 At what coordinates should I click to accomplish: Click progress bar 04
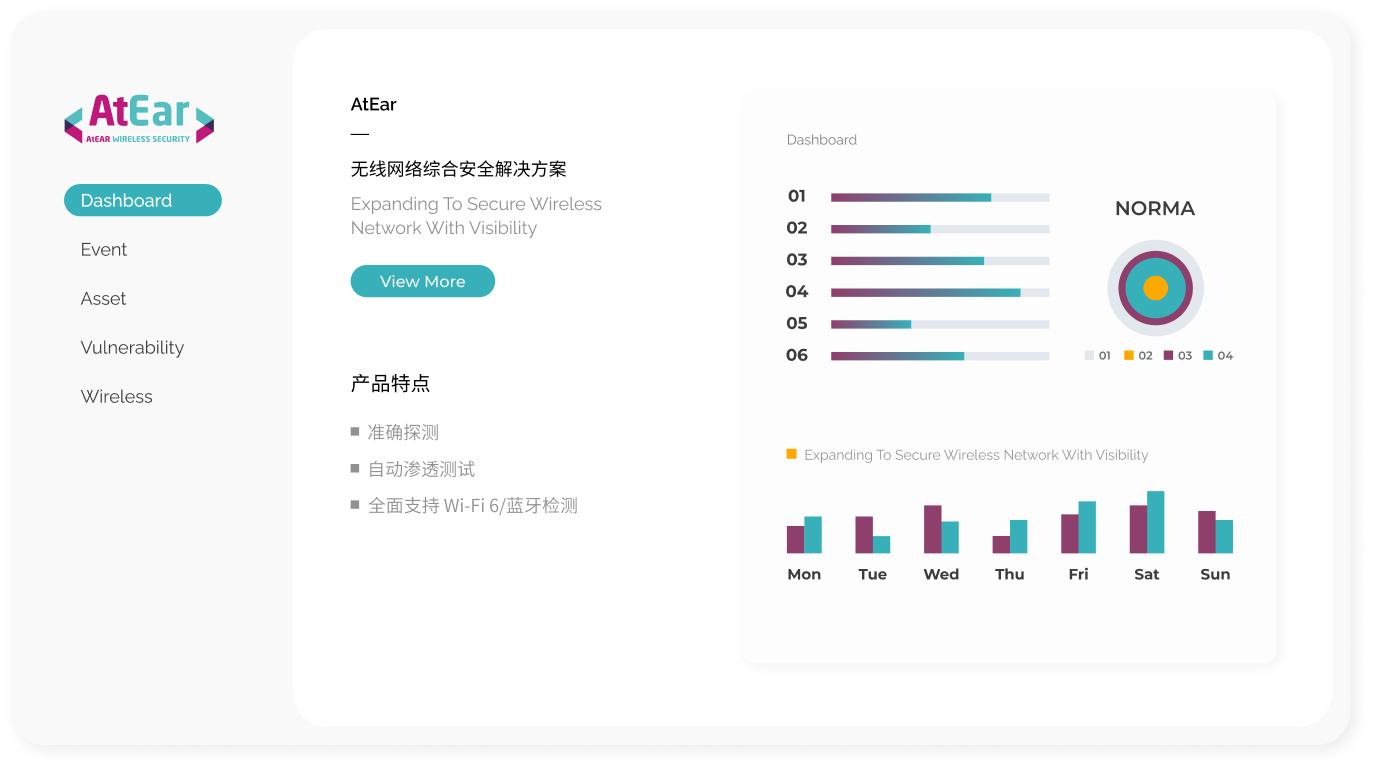tap(940, 292)
